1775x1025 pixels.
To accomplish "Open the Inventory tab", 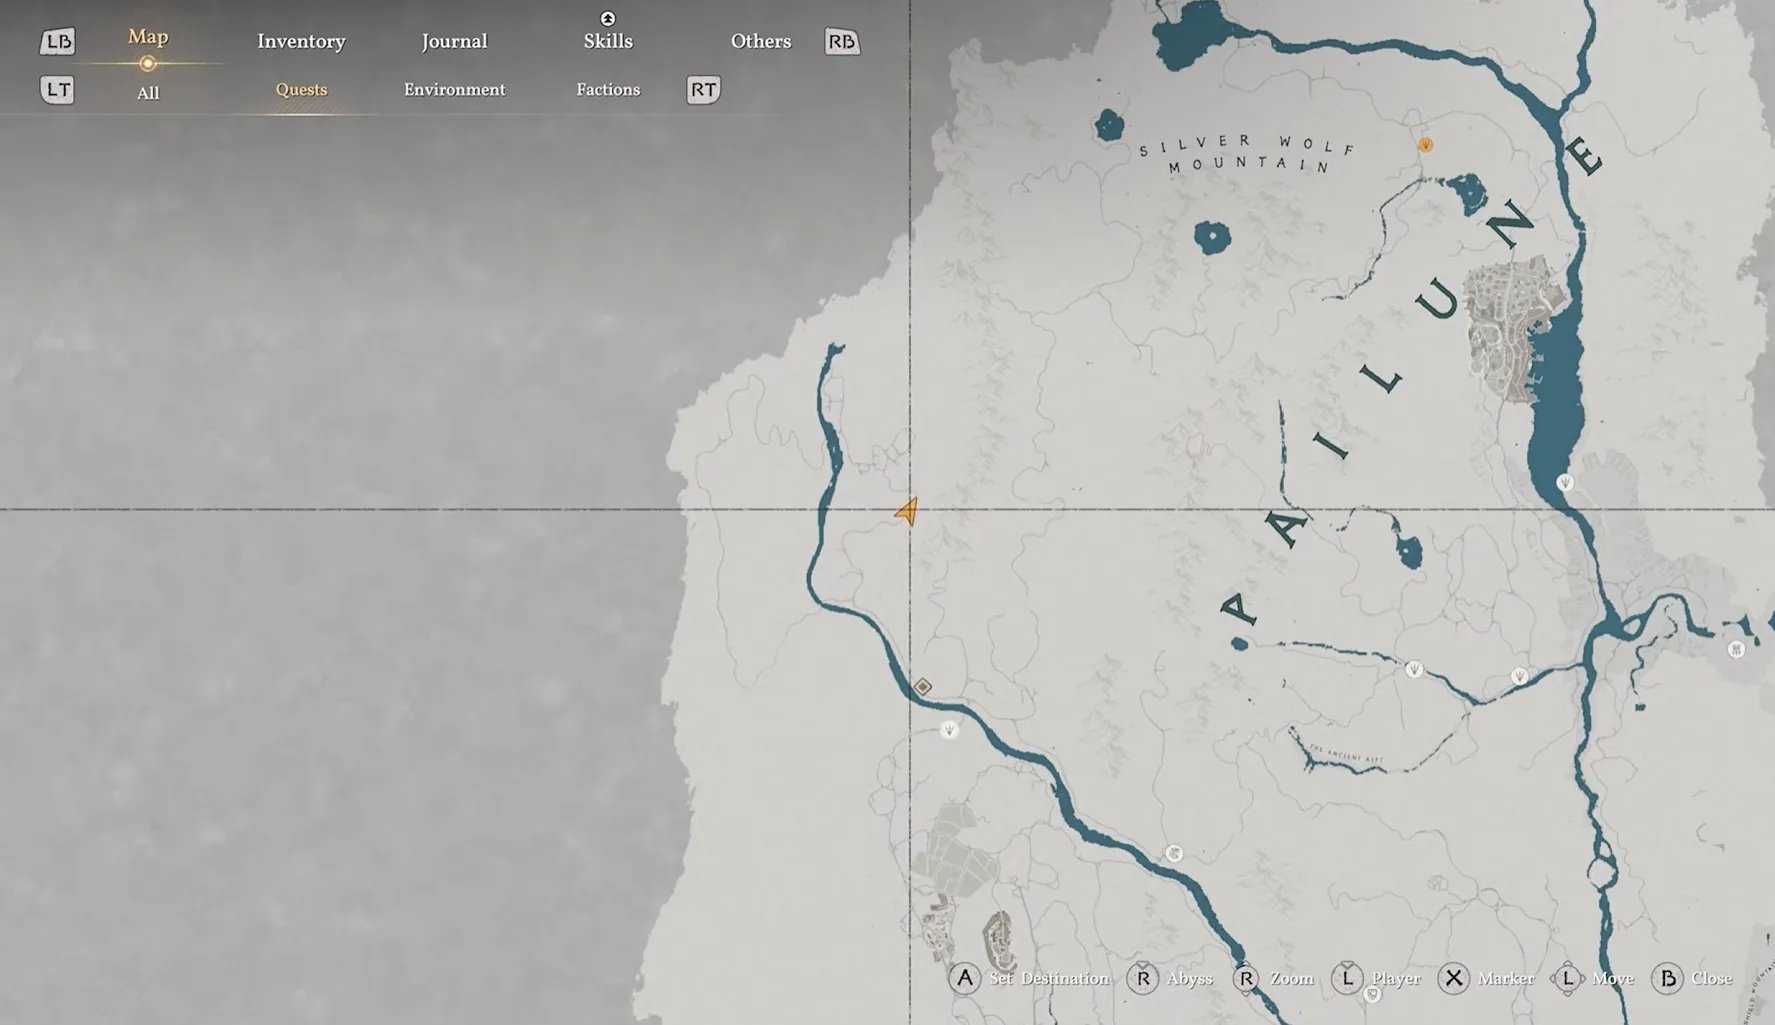I will pos(301,41).
